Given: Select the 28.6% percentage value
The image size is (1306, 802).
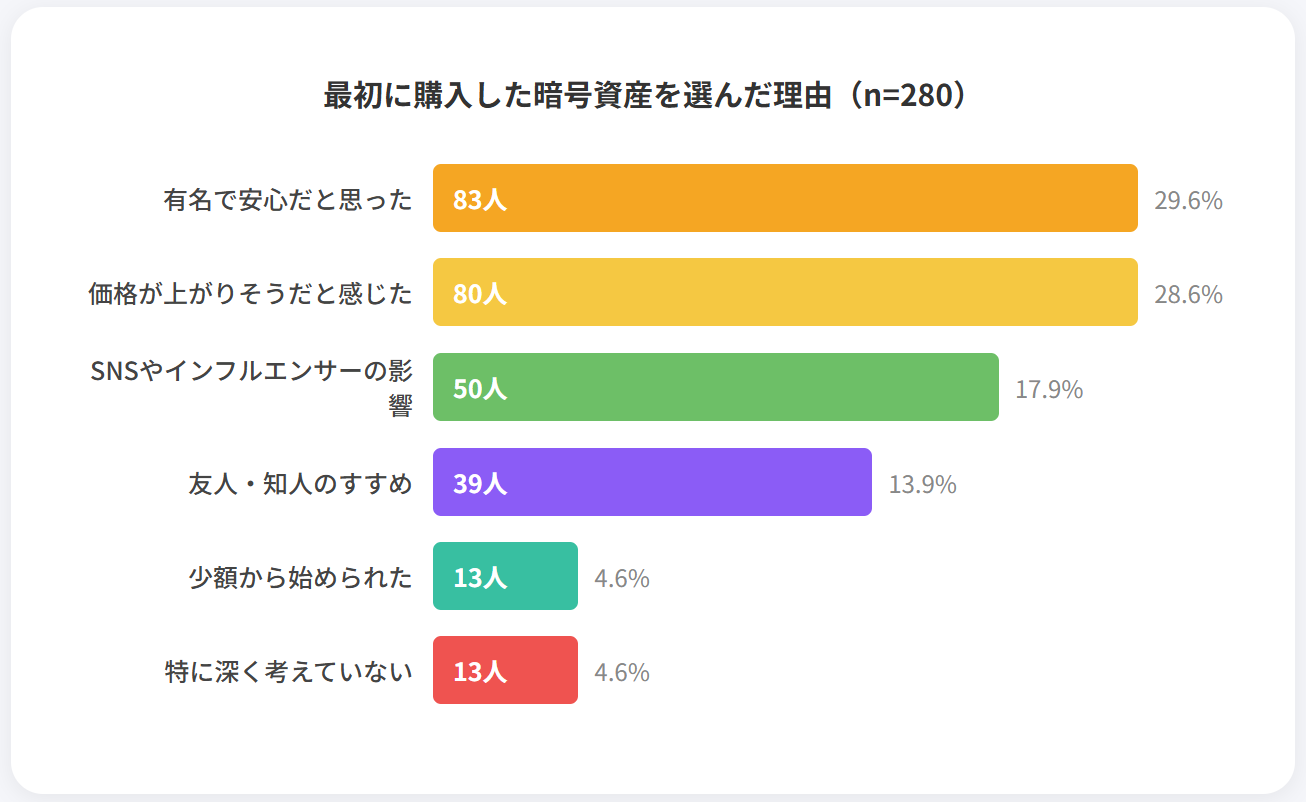Looking at the screenshot, I should pos(1188,294).
